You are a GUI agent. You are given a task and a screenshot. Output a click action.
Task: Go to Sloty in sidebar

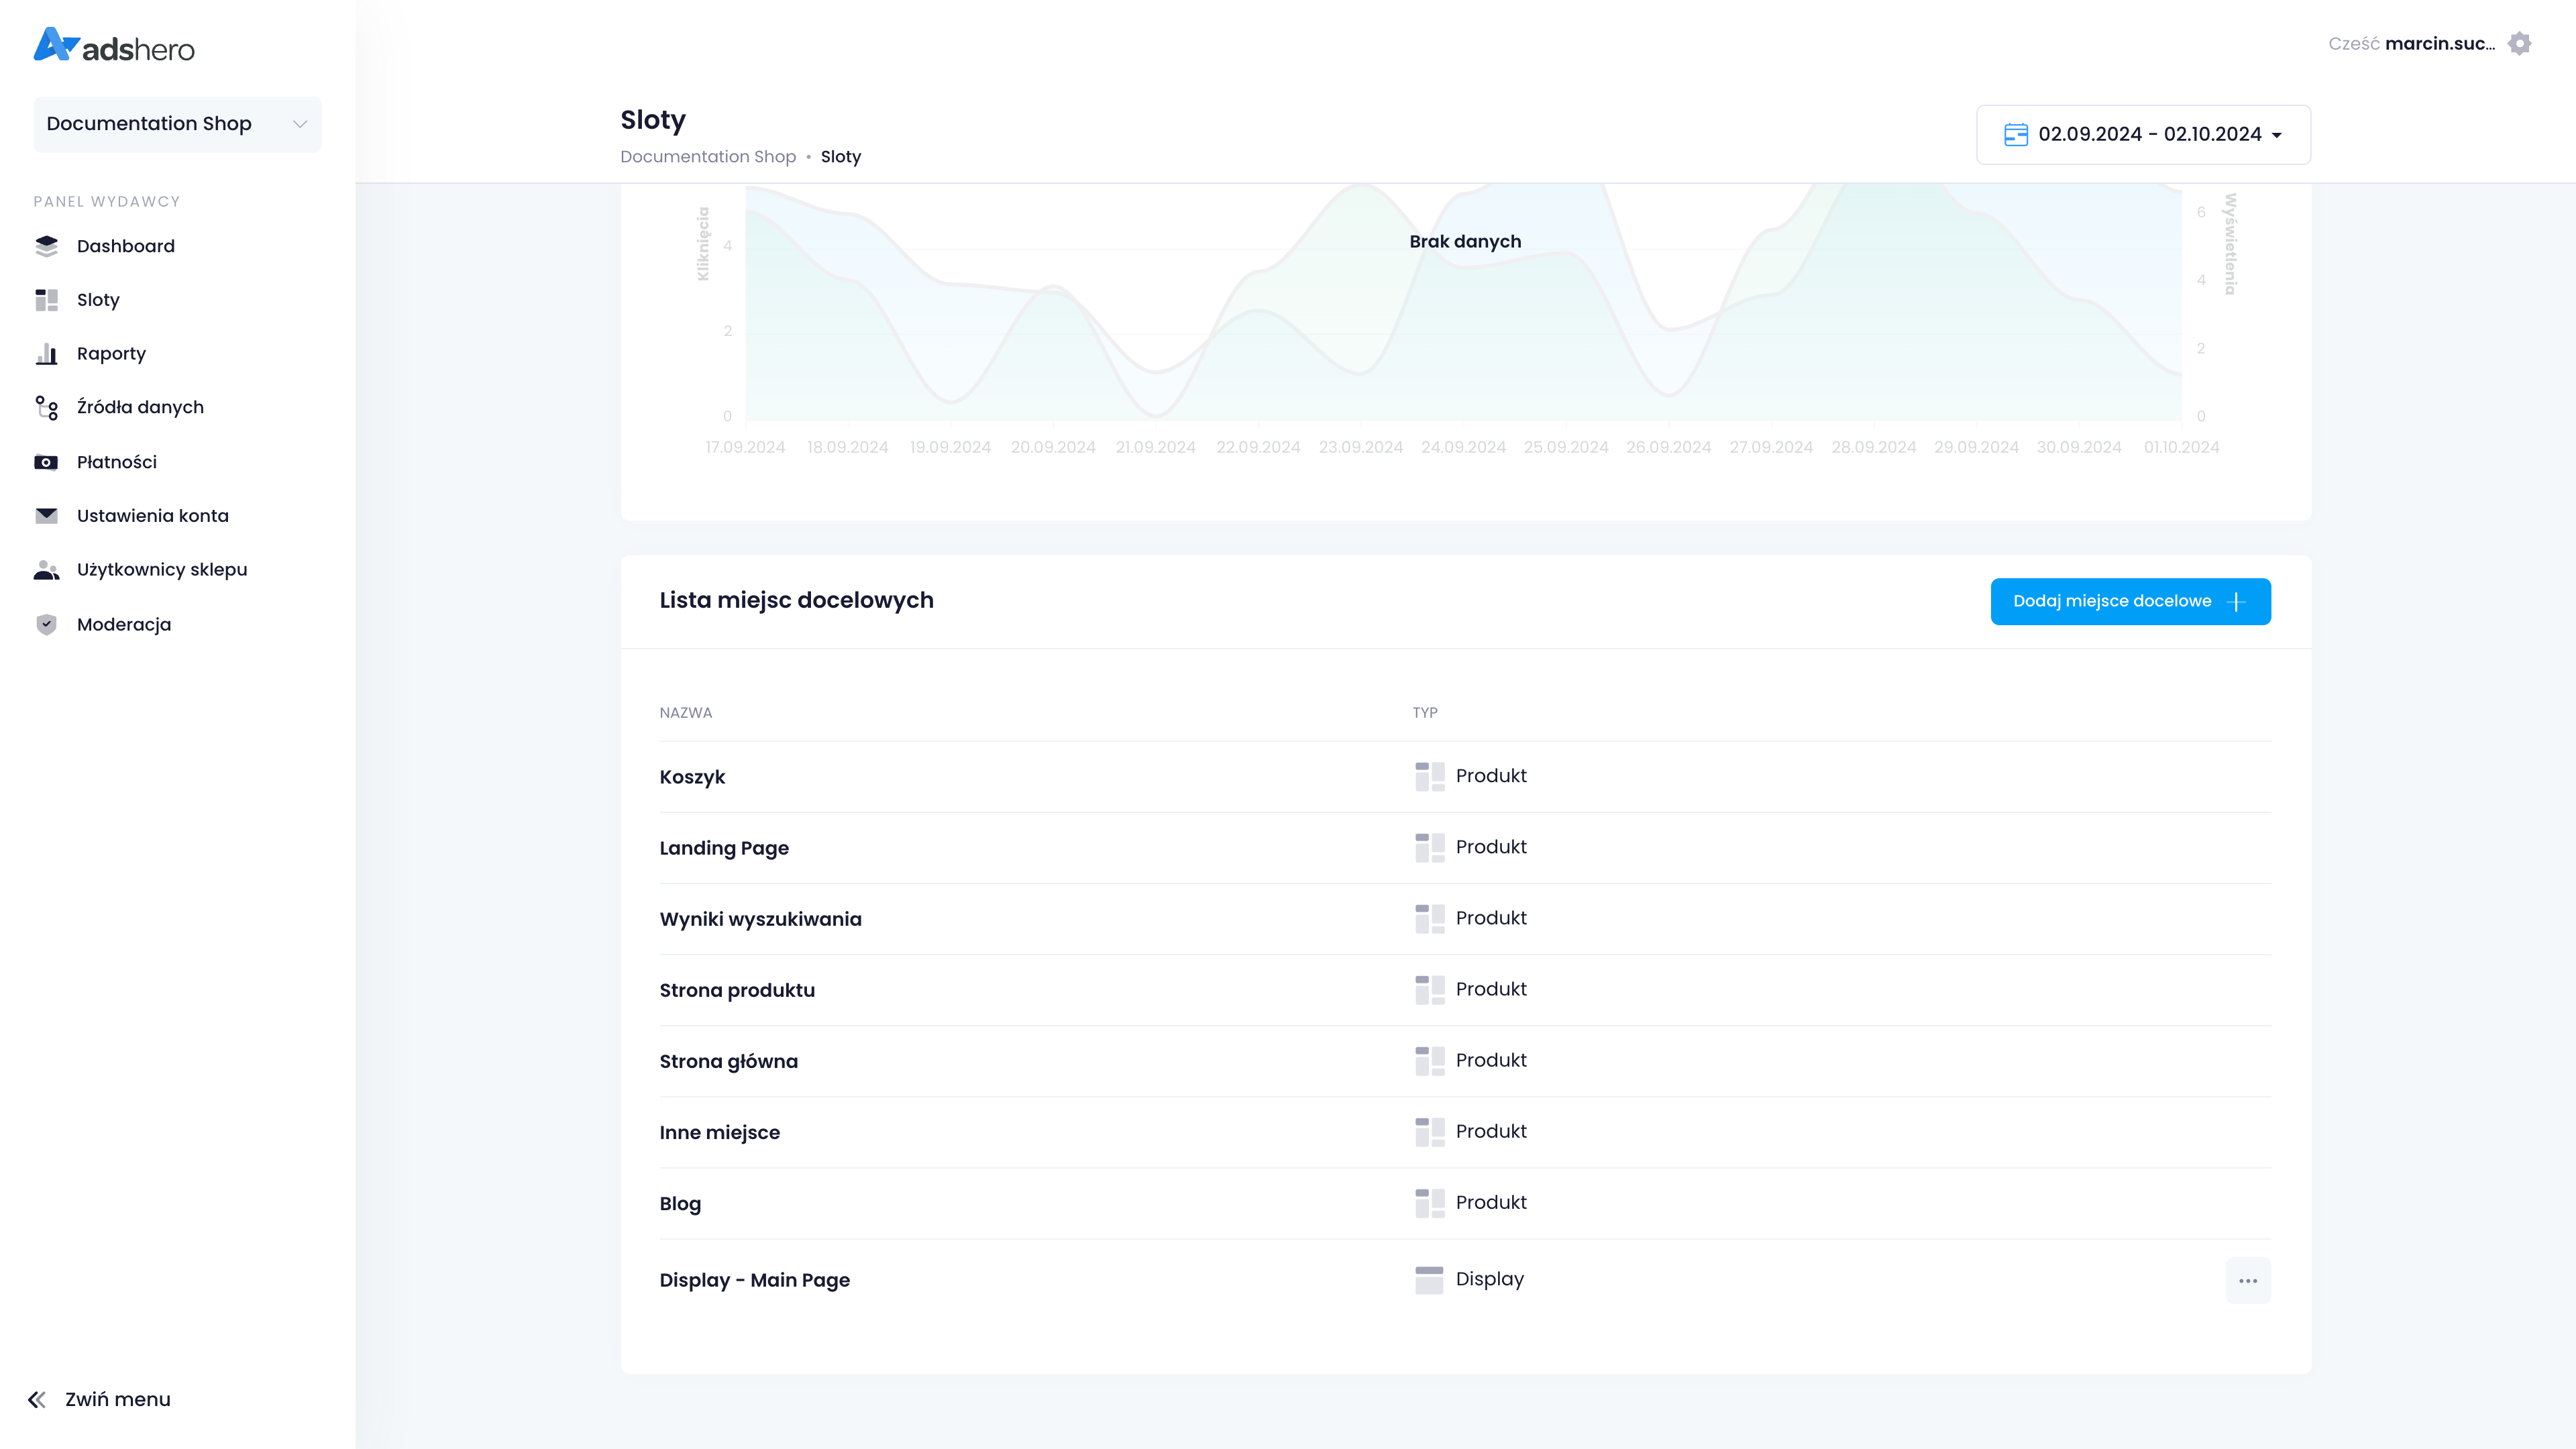point(98,300)
